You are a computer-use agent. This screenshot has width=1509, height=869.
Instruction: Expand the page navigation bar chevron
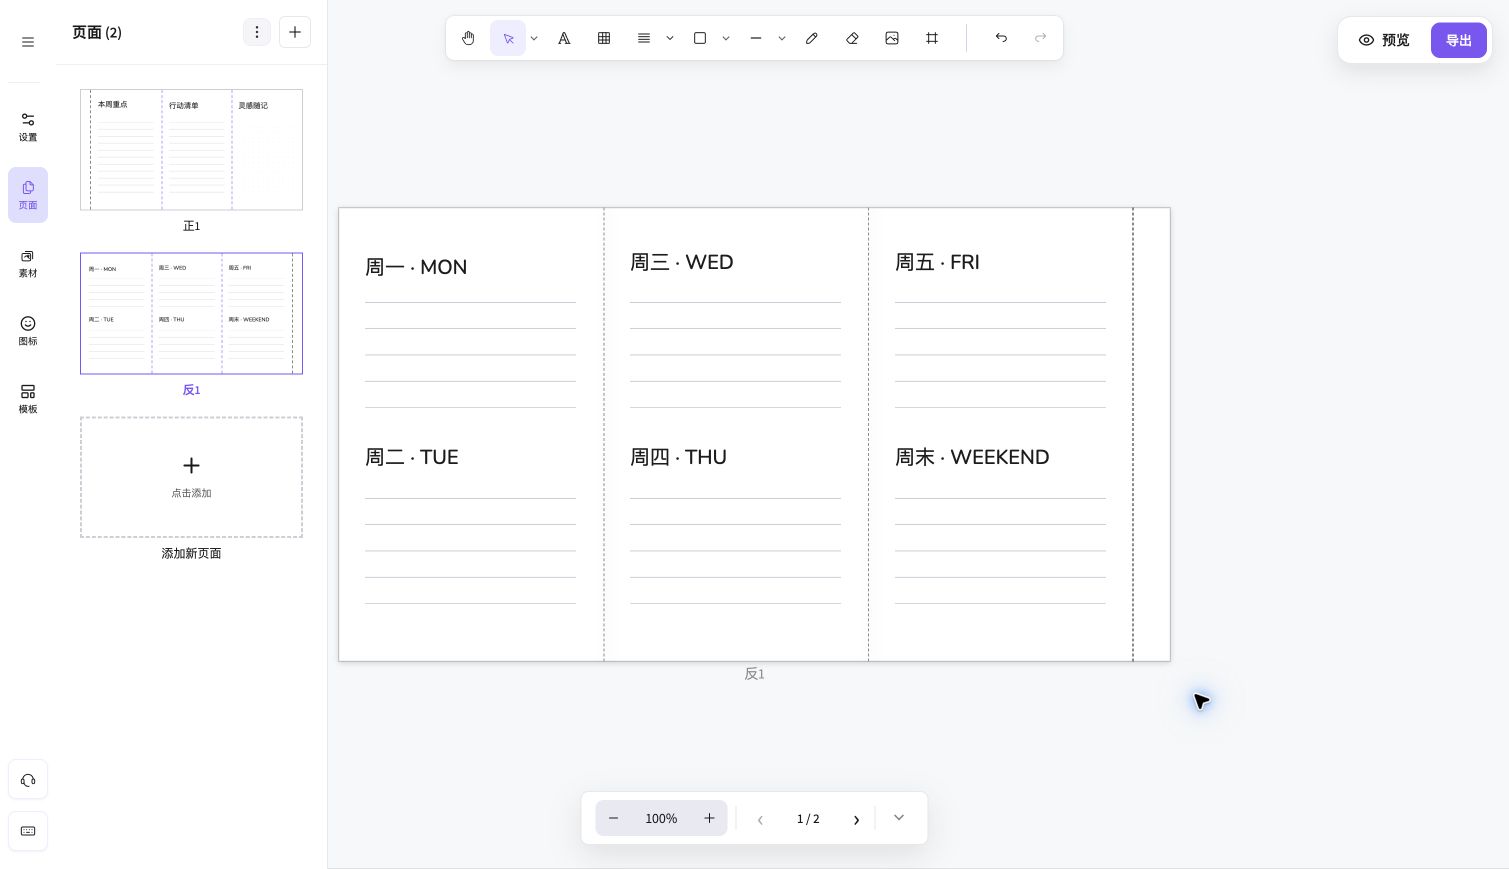[x=899, y=818]
